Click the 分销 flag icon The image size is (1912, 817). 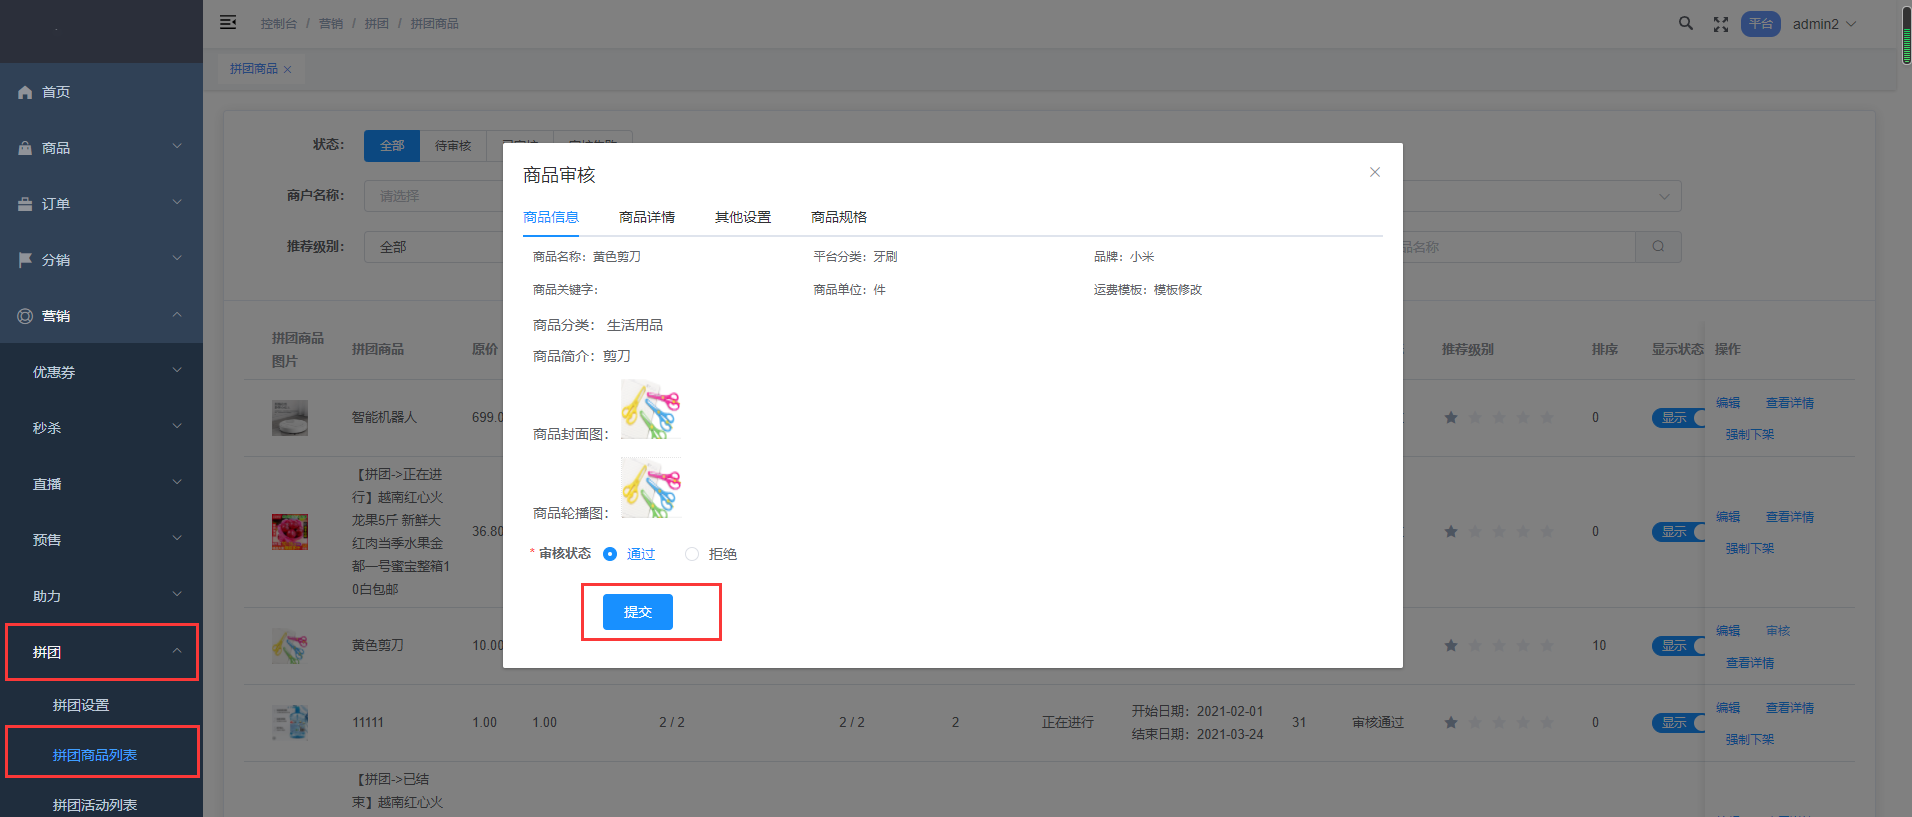[x=25, y=260]
